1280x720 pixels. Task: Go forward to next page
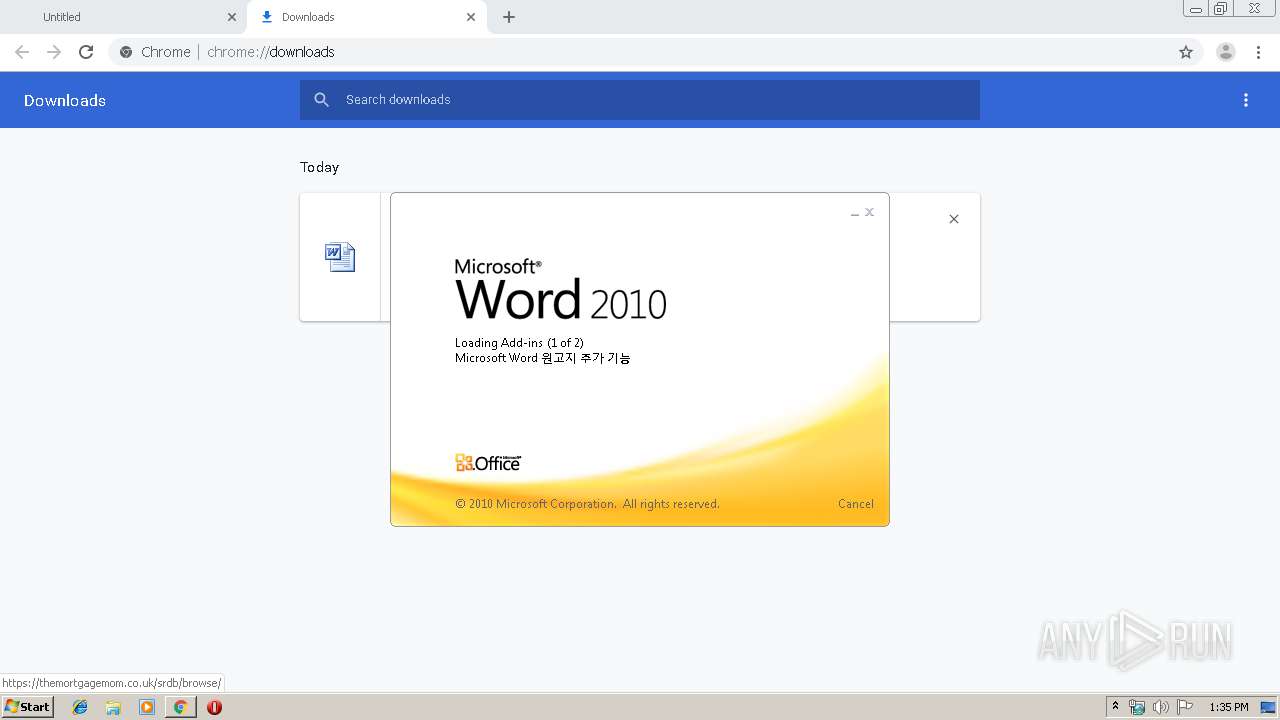(54, 52)
